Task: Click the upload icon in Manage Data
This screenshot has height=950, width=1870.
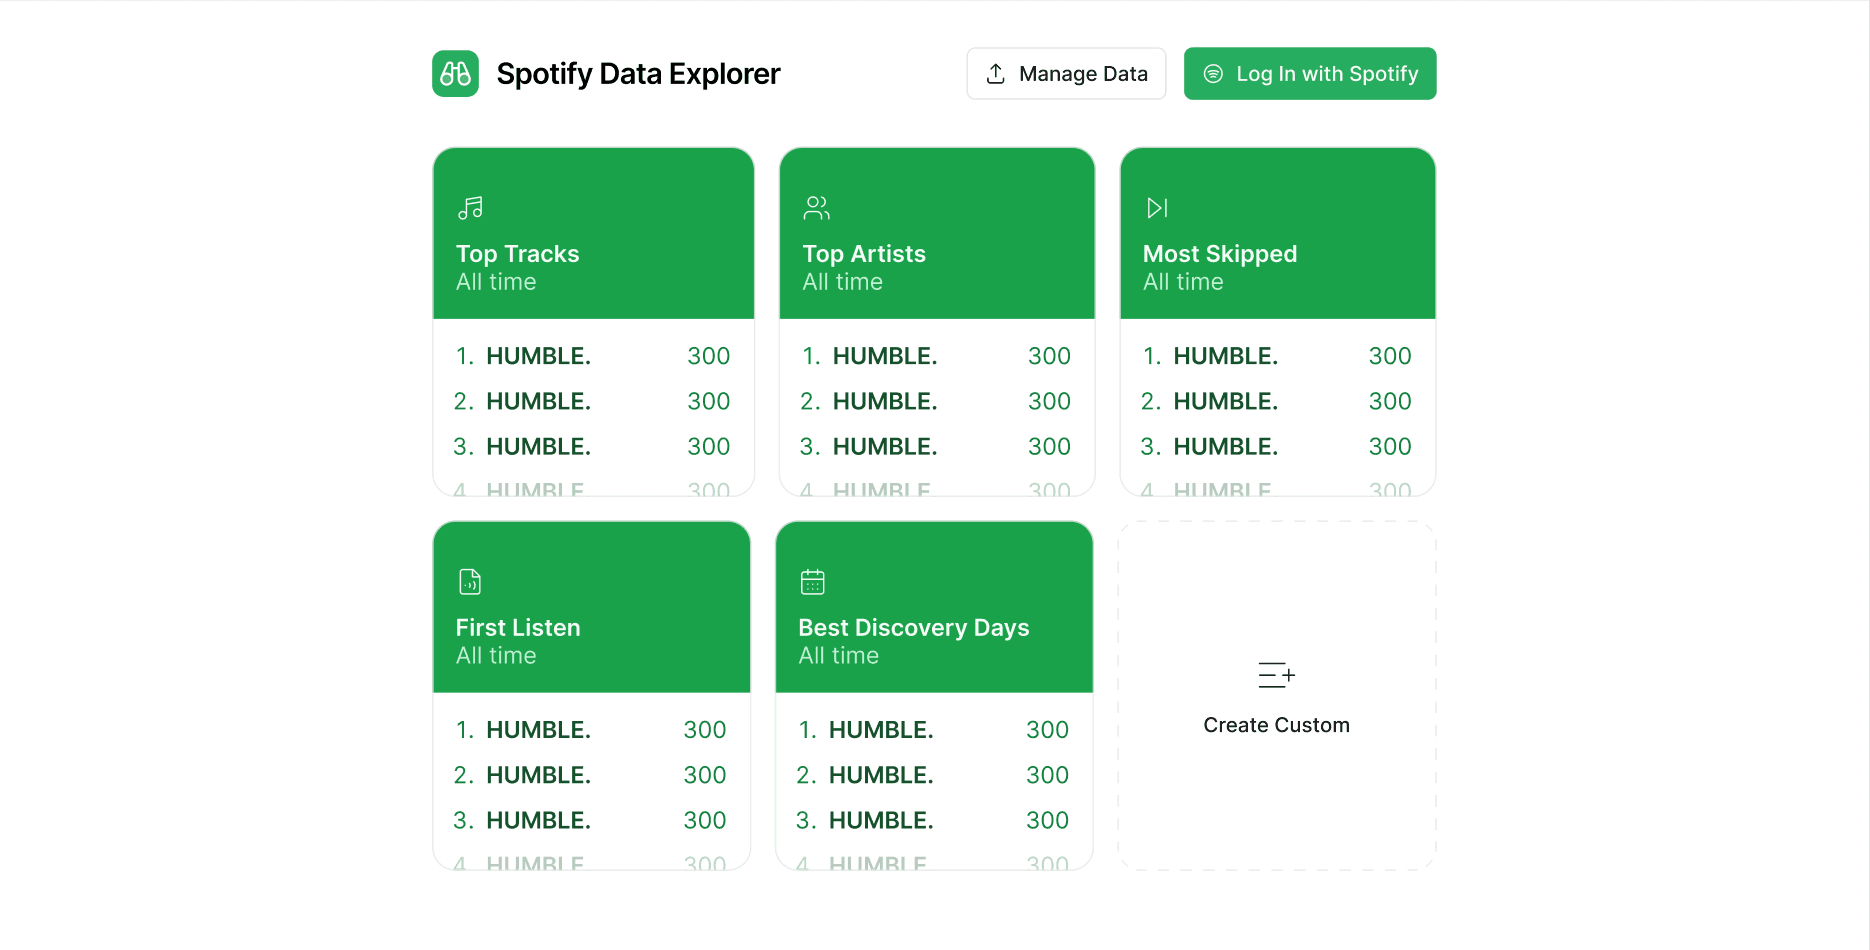Action: click(x=996, y=74)
